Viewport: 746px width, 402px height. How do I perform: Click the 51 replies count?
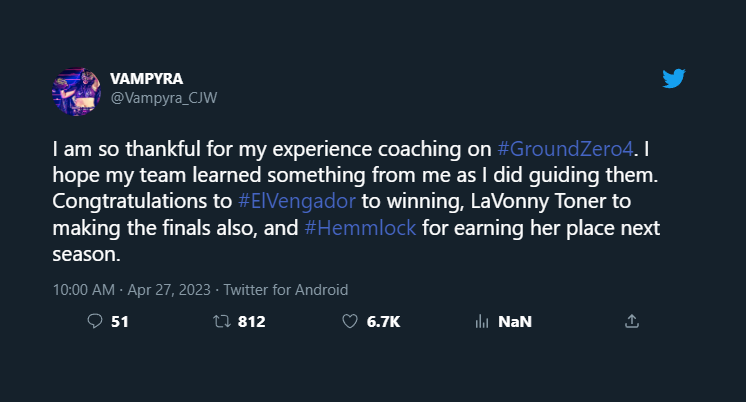click(x=120, y=322)
